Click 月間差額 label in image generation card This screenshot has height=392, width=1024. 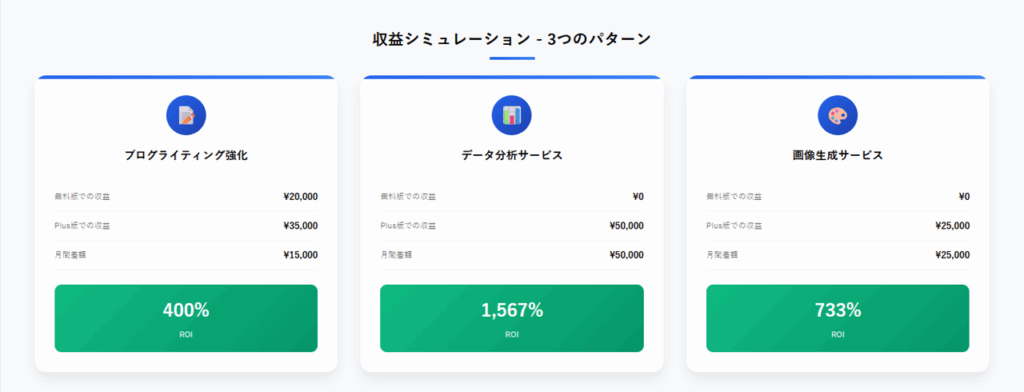pyautogui.click(x=722, y=255)
